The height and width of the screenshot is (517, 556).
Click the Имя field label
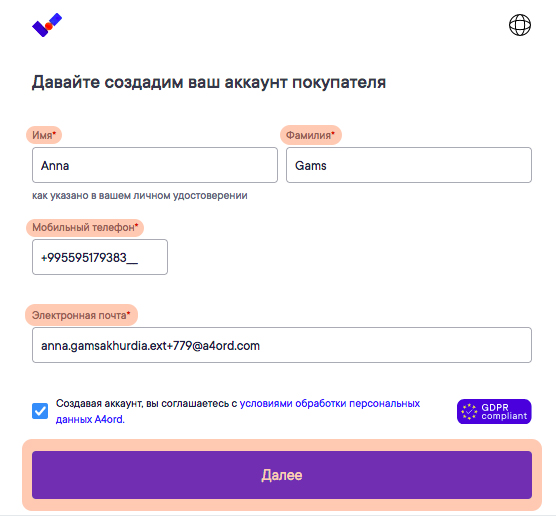point(42,135)
